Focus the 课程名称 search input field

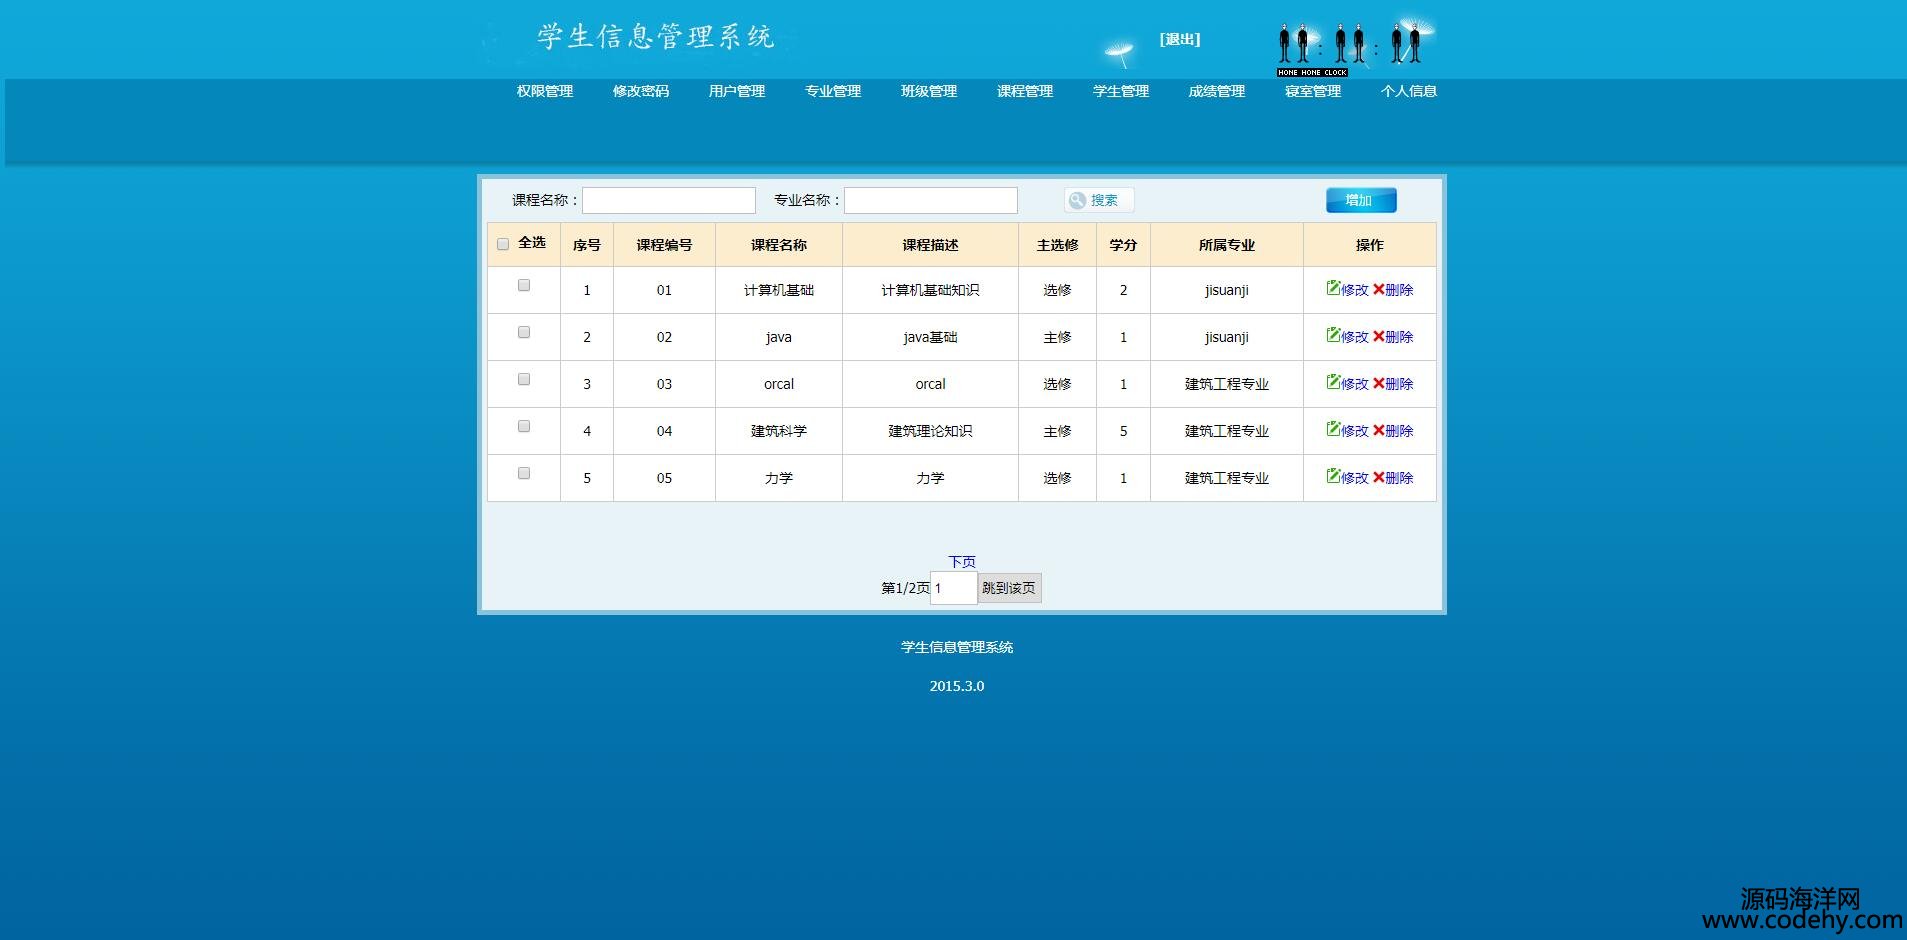[669, 200]
